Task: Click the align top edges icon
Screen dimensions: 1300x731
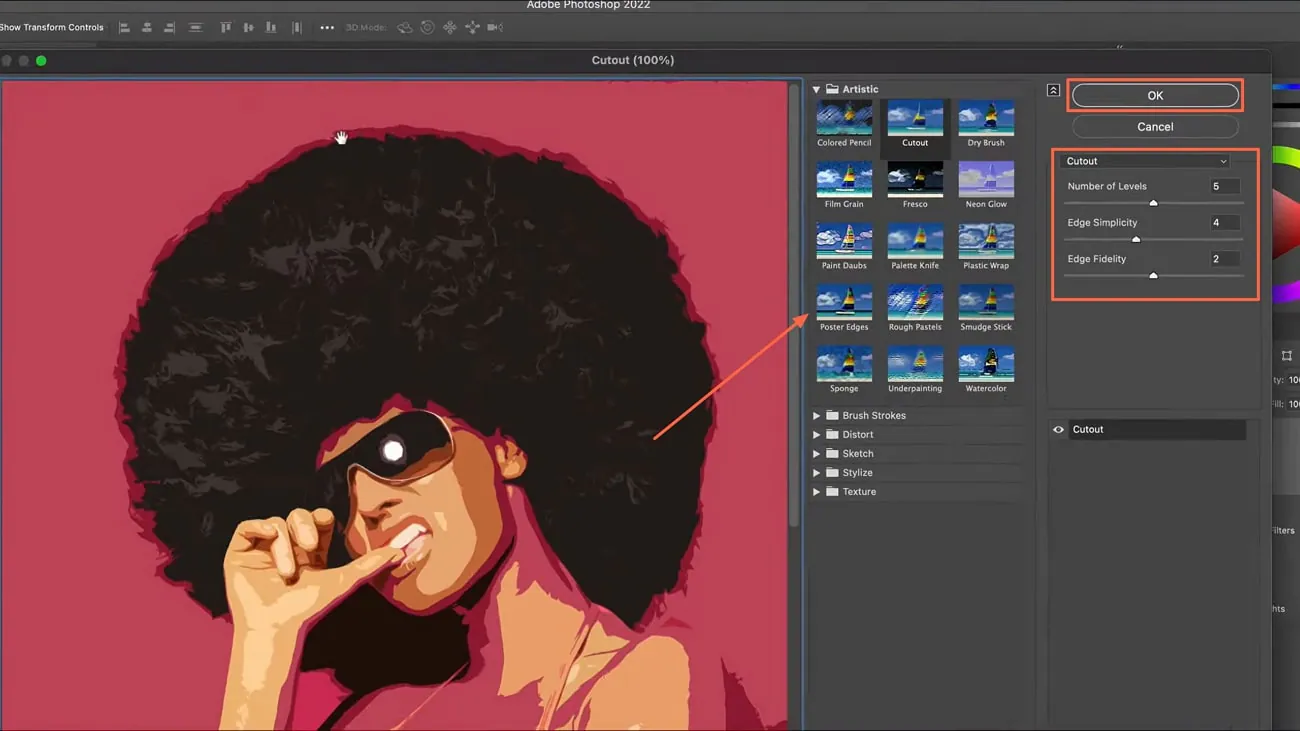Action: [225, 28]
